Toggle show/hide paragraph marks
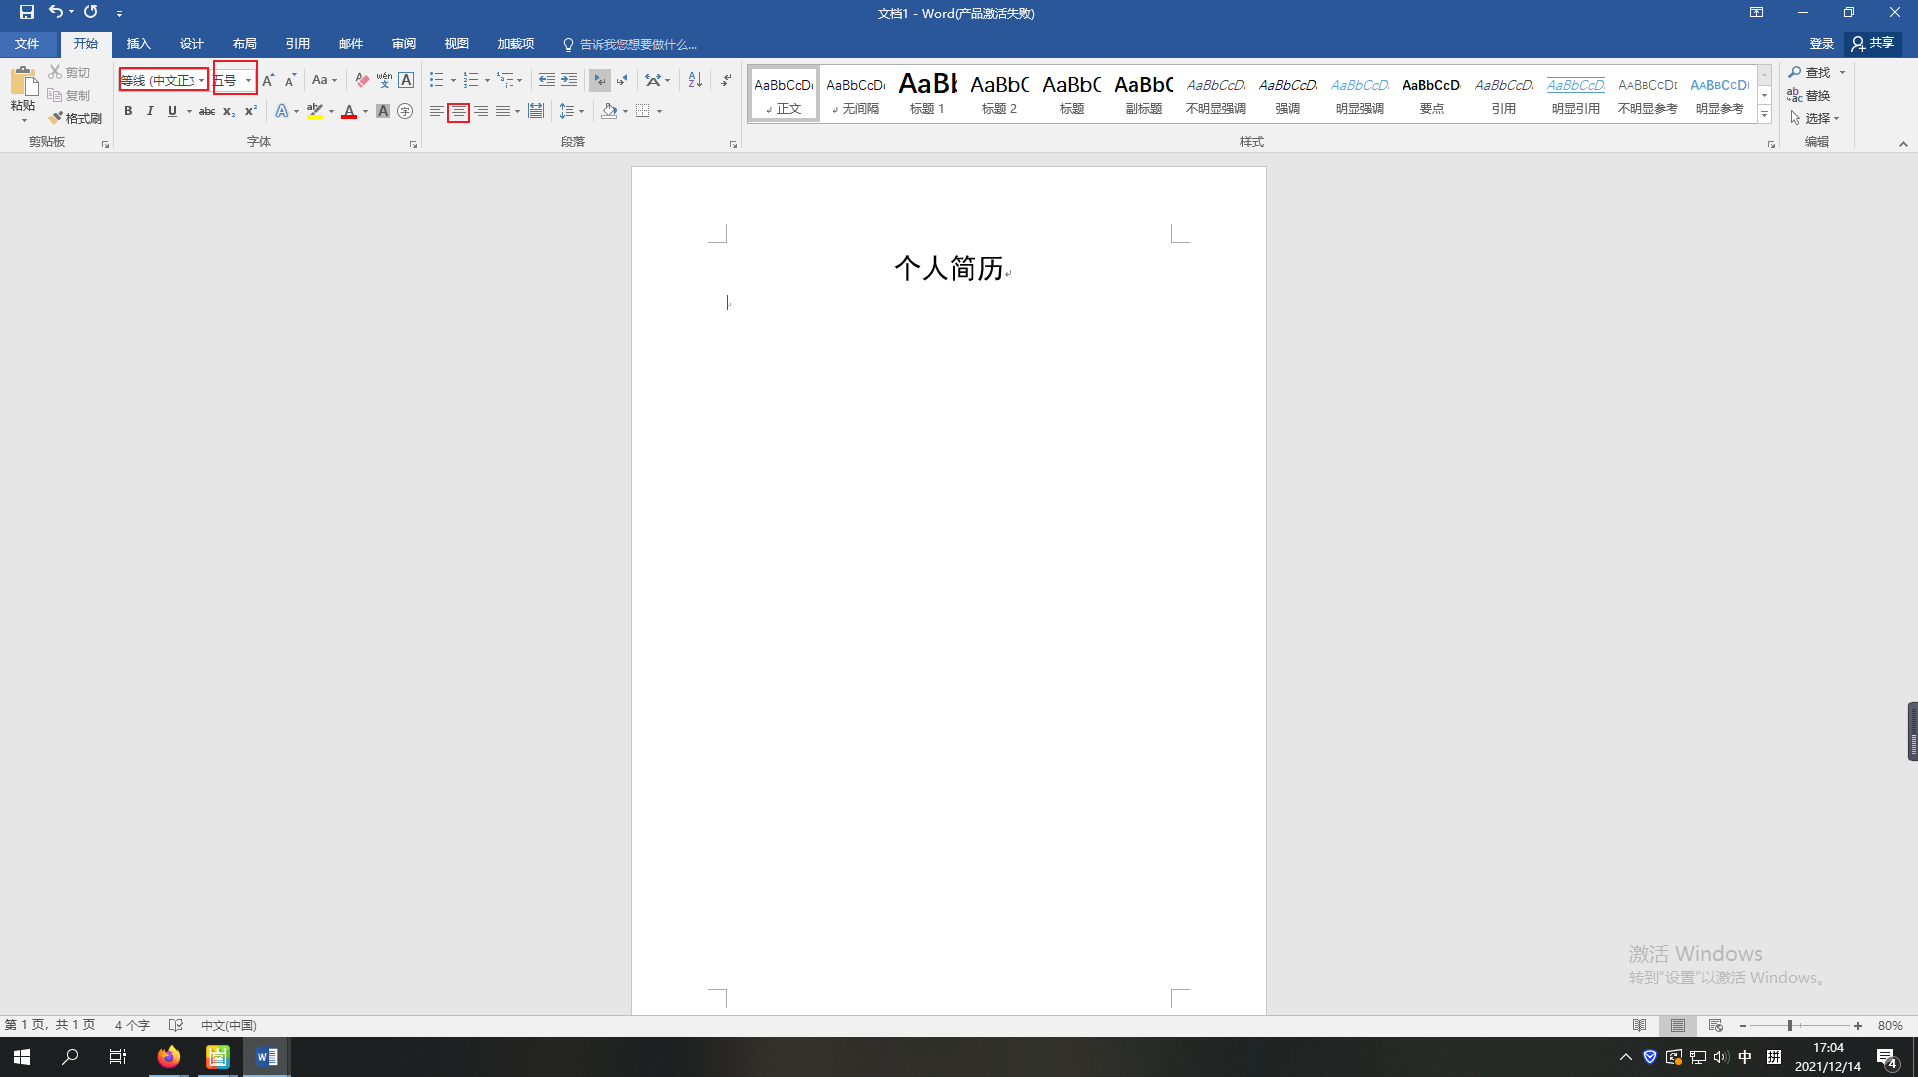 coord(726,80)
